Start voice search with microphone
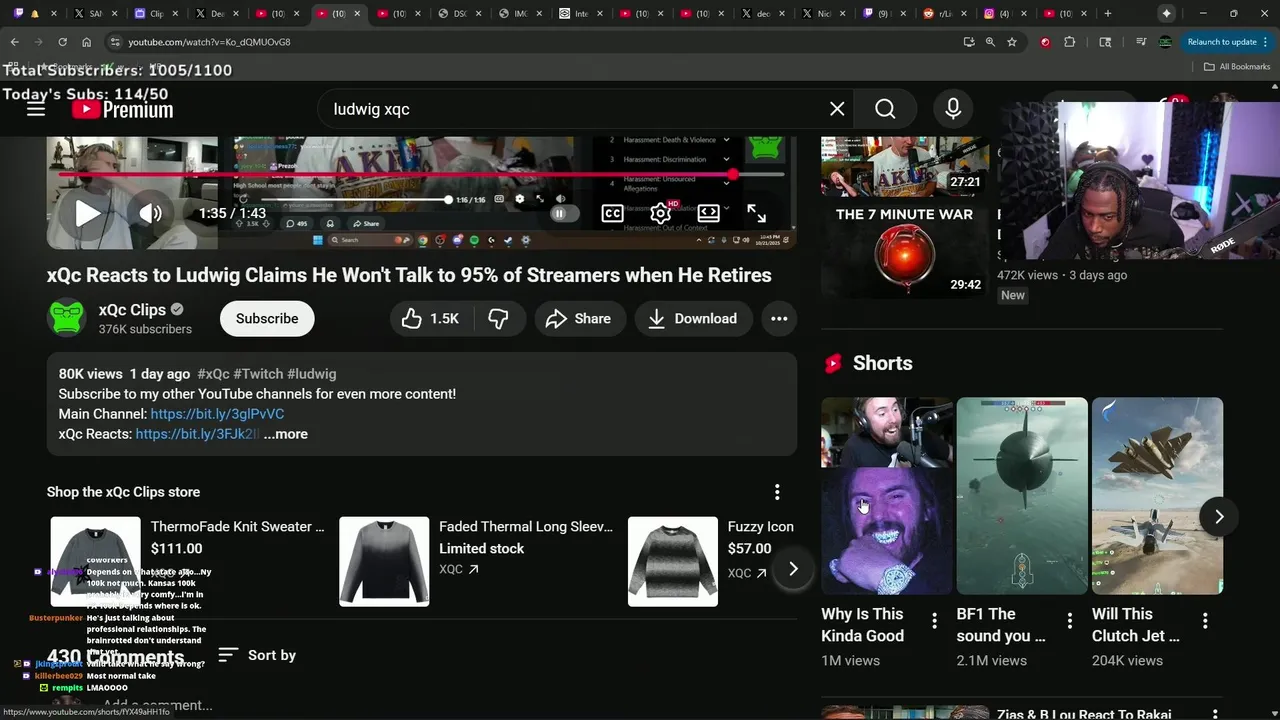The image size is (1280, 720). [x=953, y=109]
